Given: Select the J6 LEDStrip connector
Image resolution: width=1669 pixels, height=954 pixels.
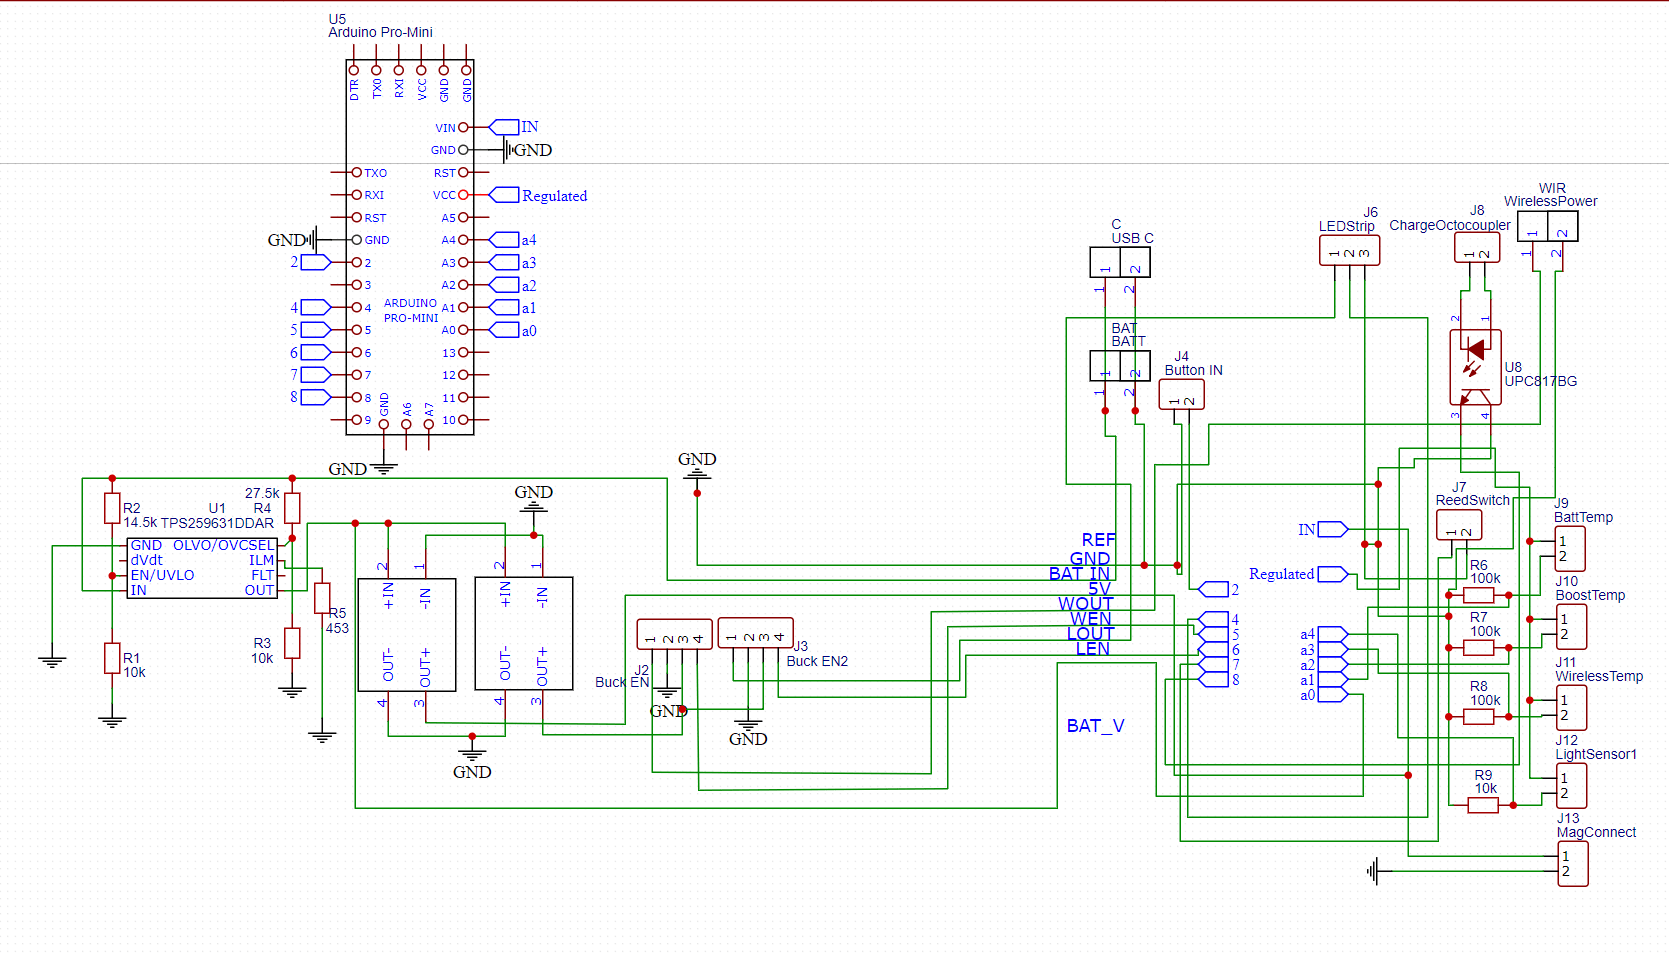Looking at the screenshot, I should 1349,250.
